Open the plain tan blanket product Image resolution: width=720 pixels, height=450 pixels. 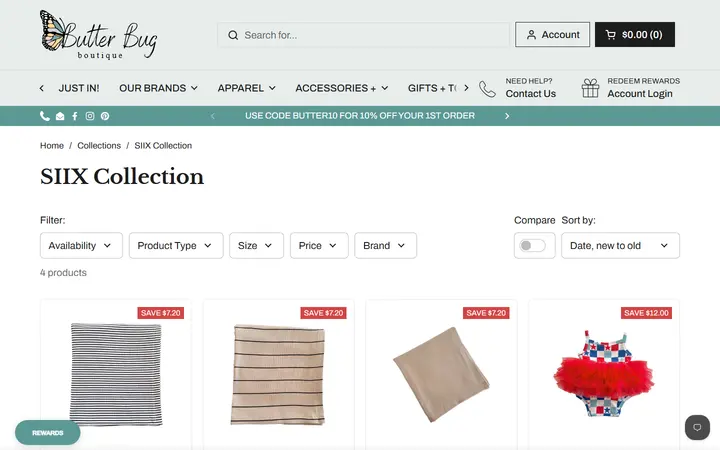(441, 375)
